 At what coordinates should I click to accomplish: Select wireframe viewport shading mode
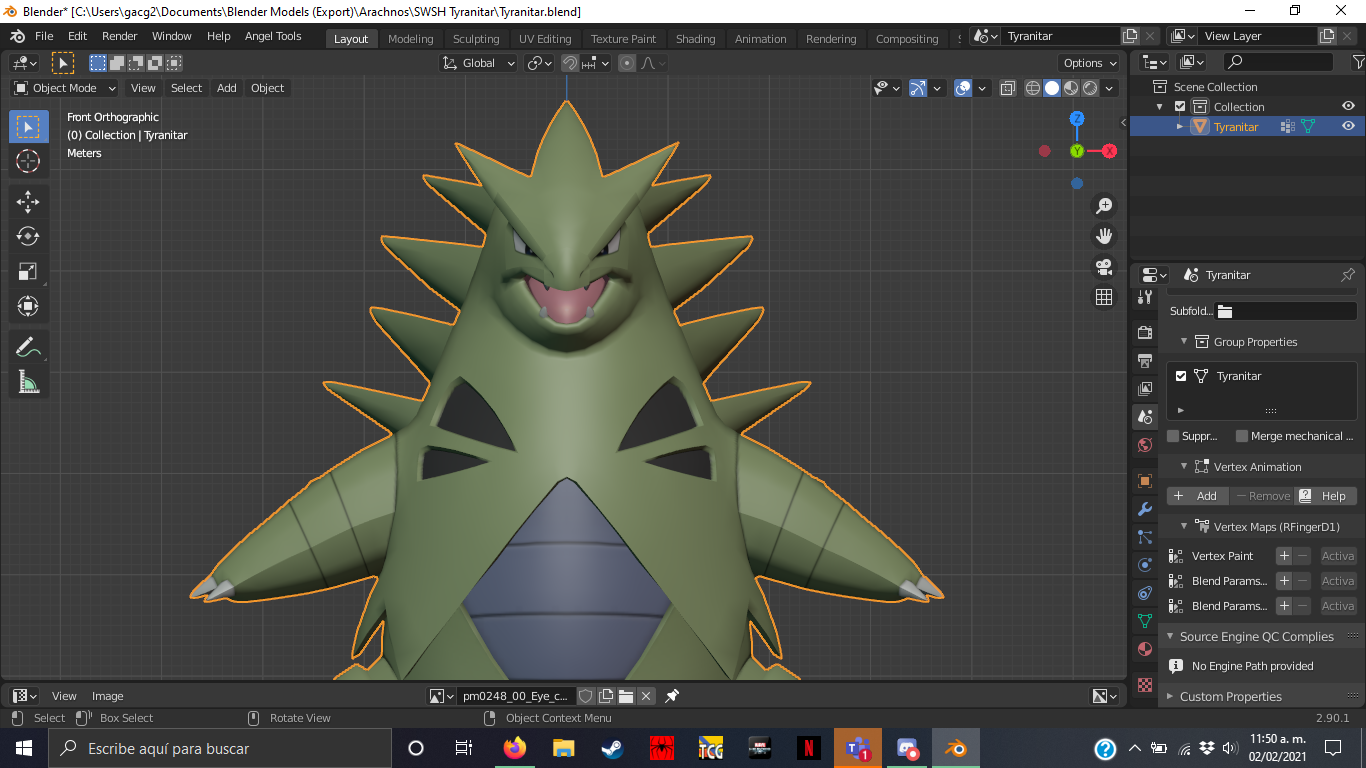click(1033, 88)
